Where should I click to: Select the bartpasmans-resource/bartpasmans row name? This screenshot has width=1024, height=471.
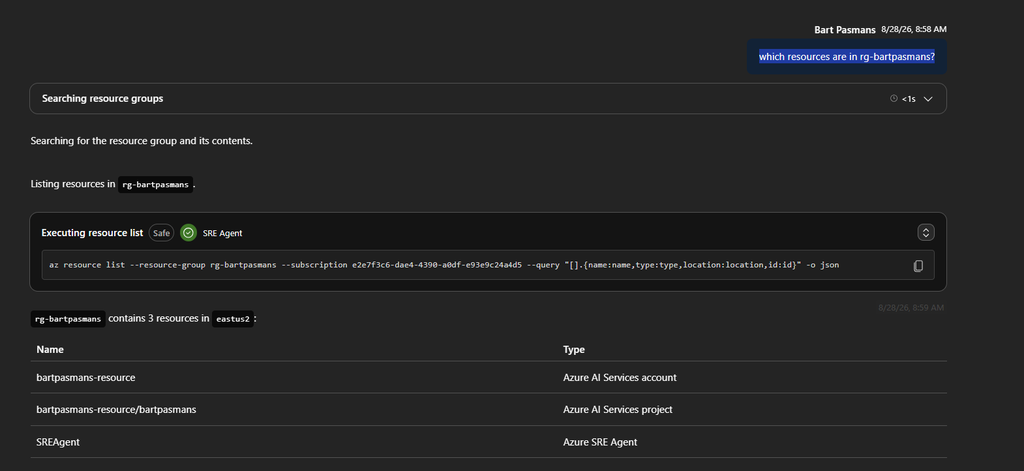(x=116, y=410)
